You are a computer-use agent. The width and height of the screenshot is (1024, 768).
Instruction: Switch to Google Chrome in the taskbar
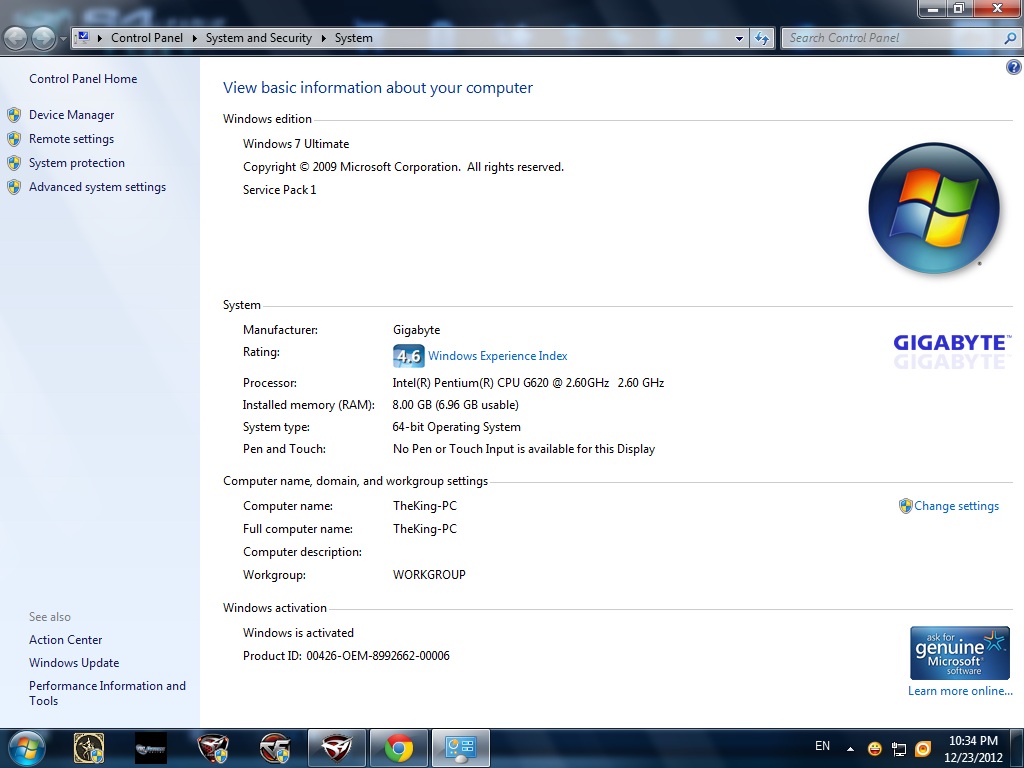[399, 748]
